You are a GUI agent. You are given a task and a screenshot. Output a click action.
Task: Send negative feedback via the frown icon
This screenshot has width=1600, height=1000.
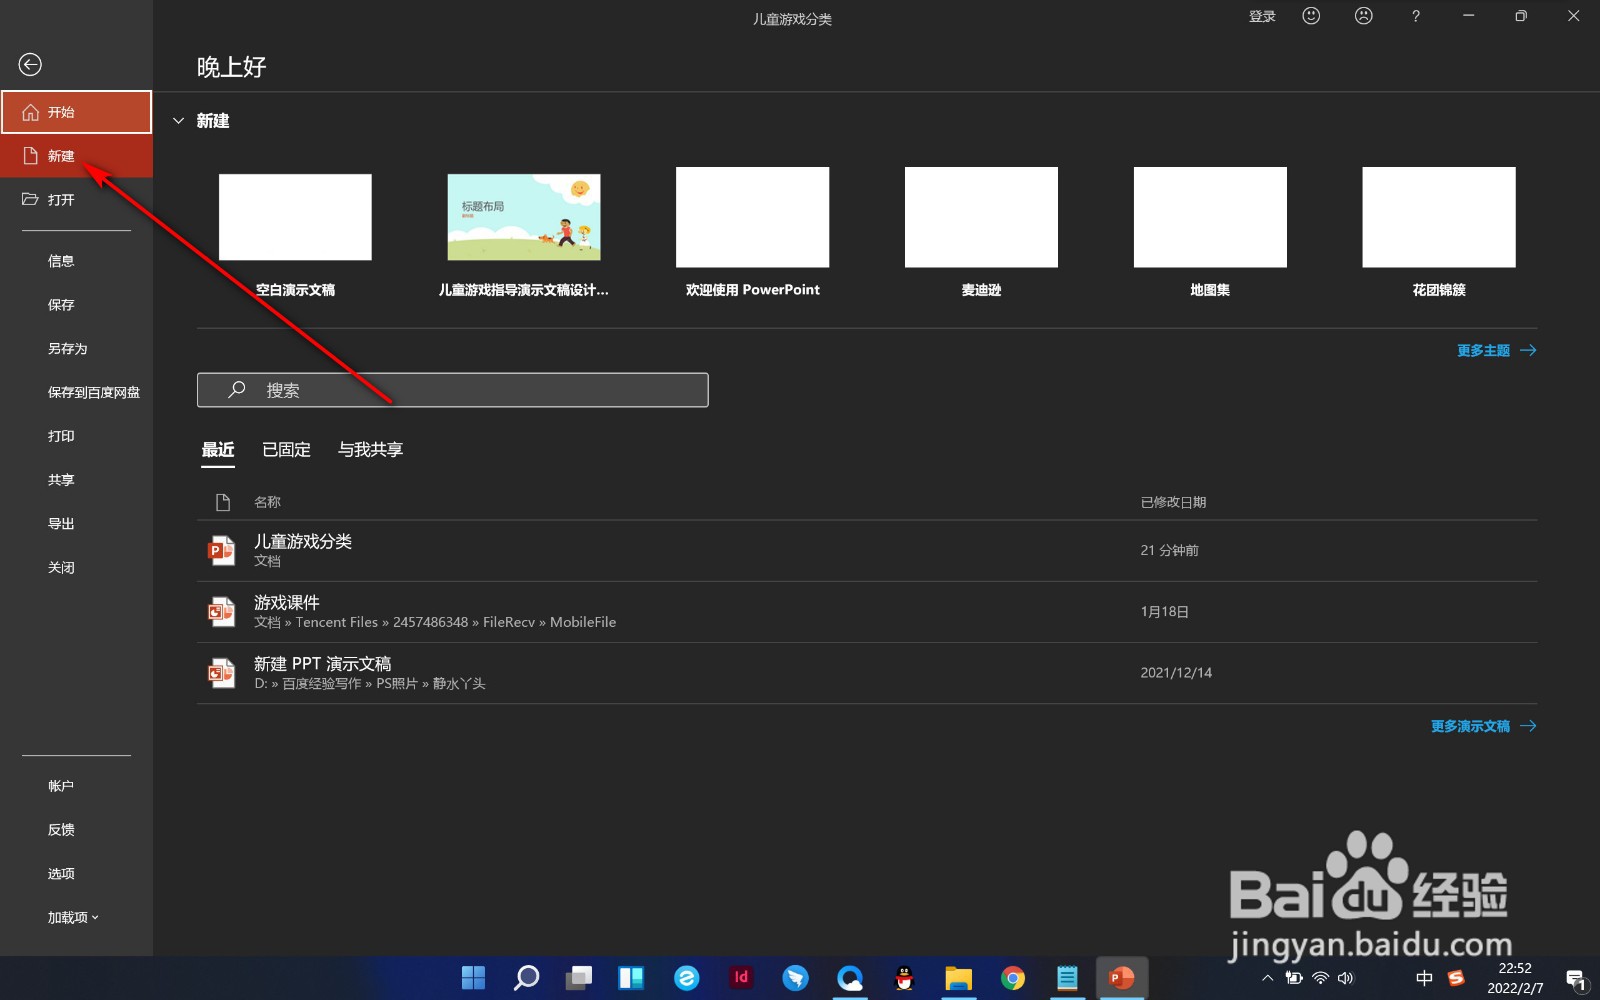(x=1363, y=16)
